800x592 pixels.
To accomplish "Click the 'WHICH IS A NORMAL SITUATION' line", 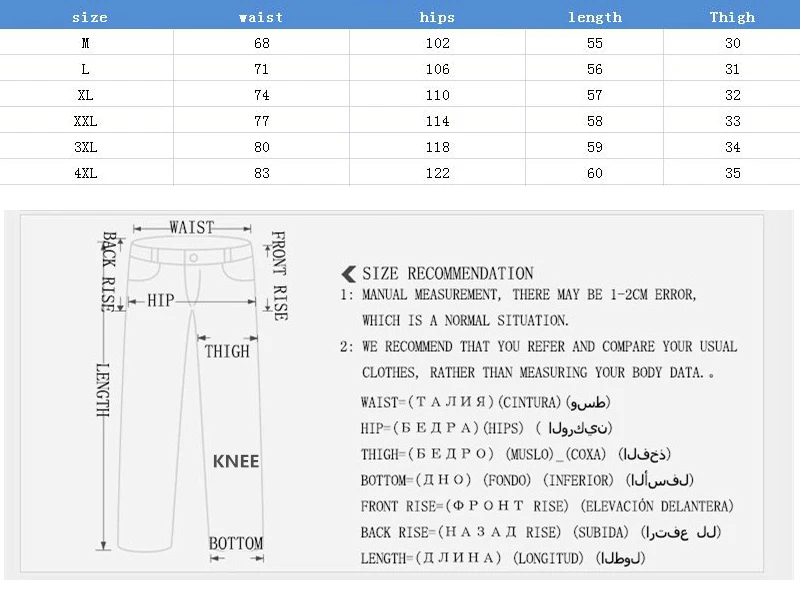I will (x=465, y=320).
